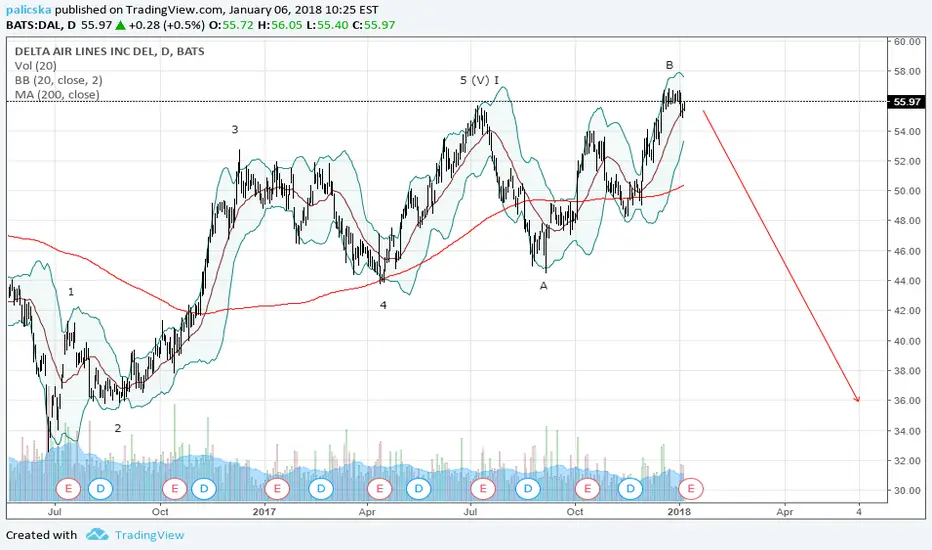
Task: Click the Vol (20) indicator label
Action: (36, 66)
